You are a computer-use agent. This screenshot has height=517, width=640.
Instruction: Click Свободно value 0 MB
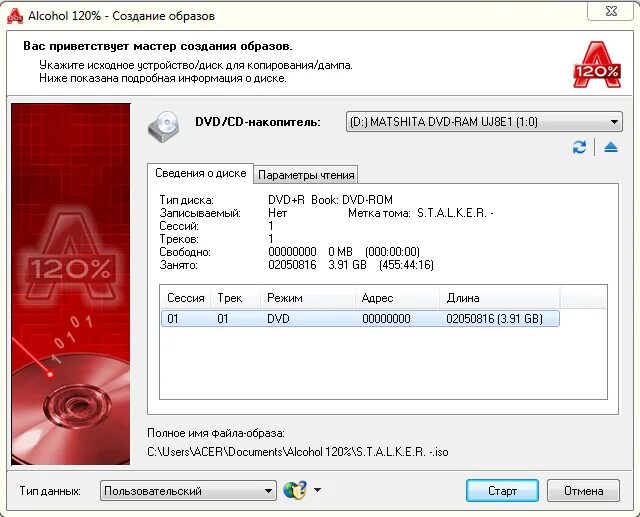[340, 252]
